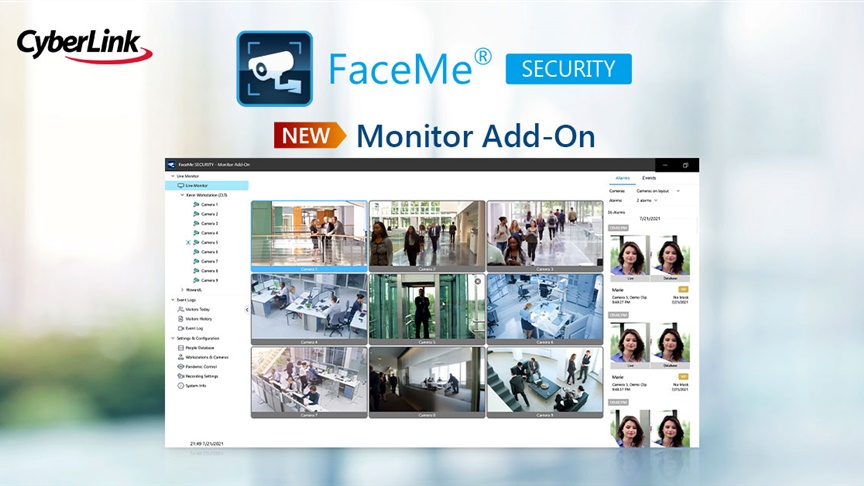Switch to the Alarms tab
The height and width of the screenshot is (486, 864).
pyautogui.click(x=622, y=178)
